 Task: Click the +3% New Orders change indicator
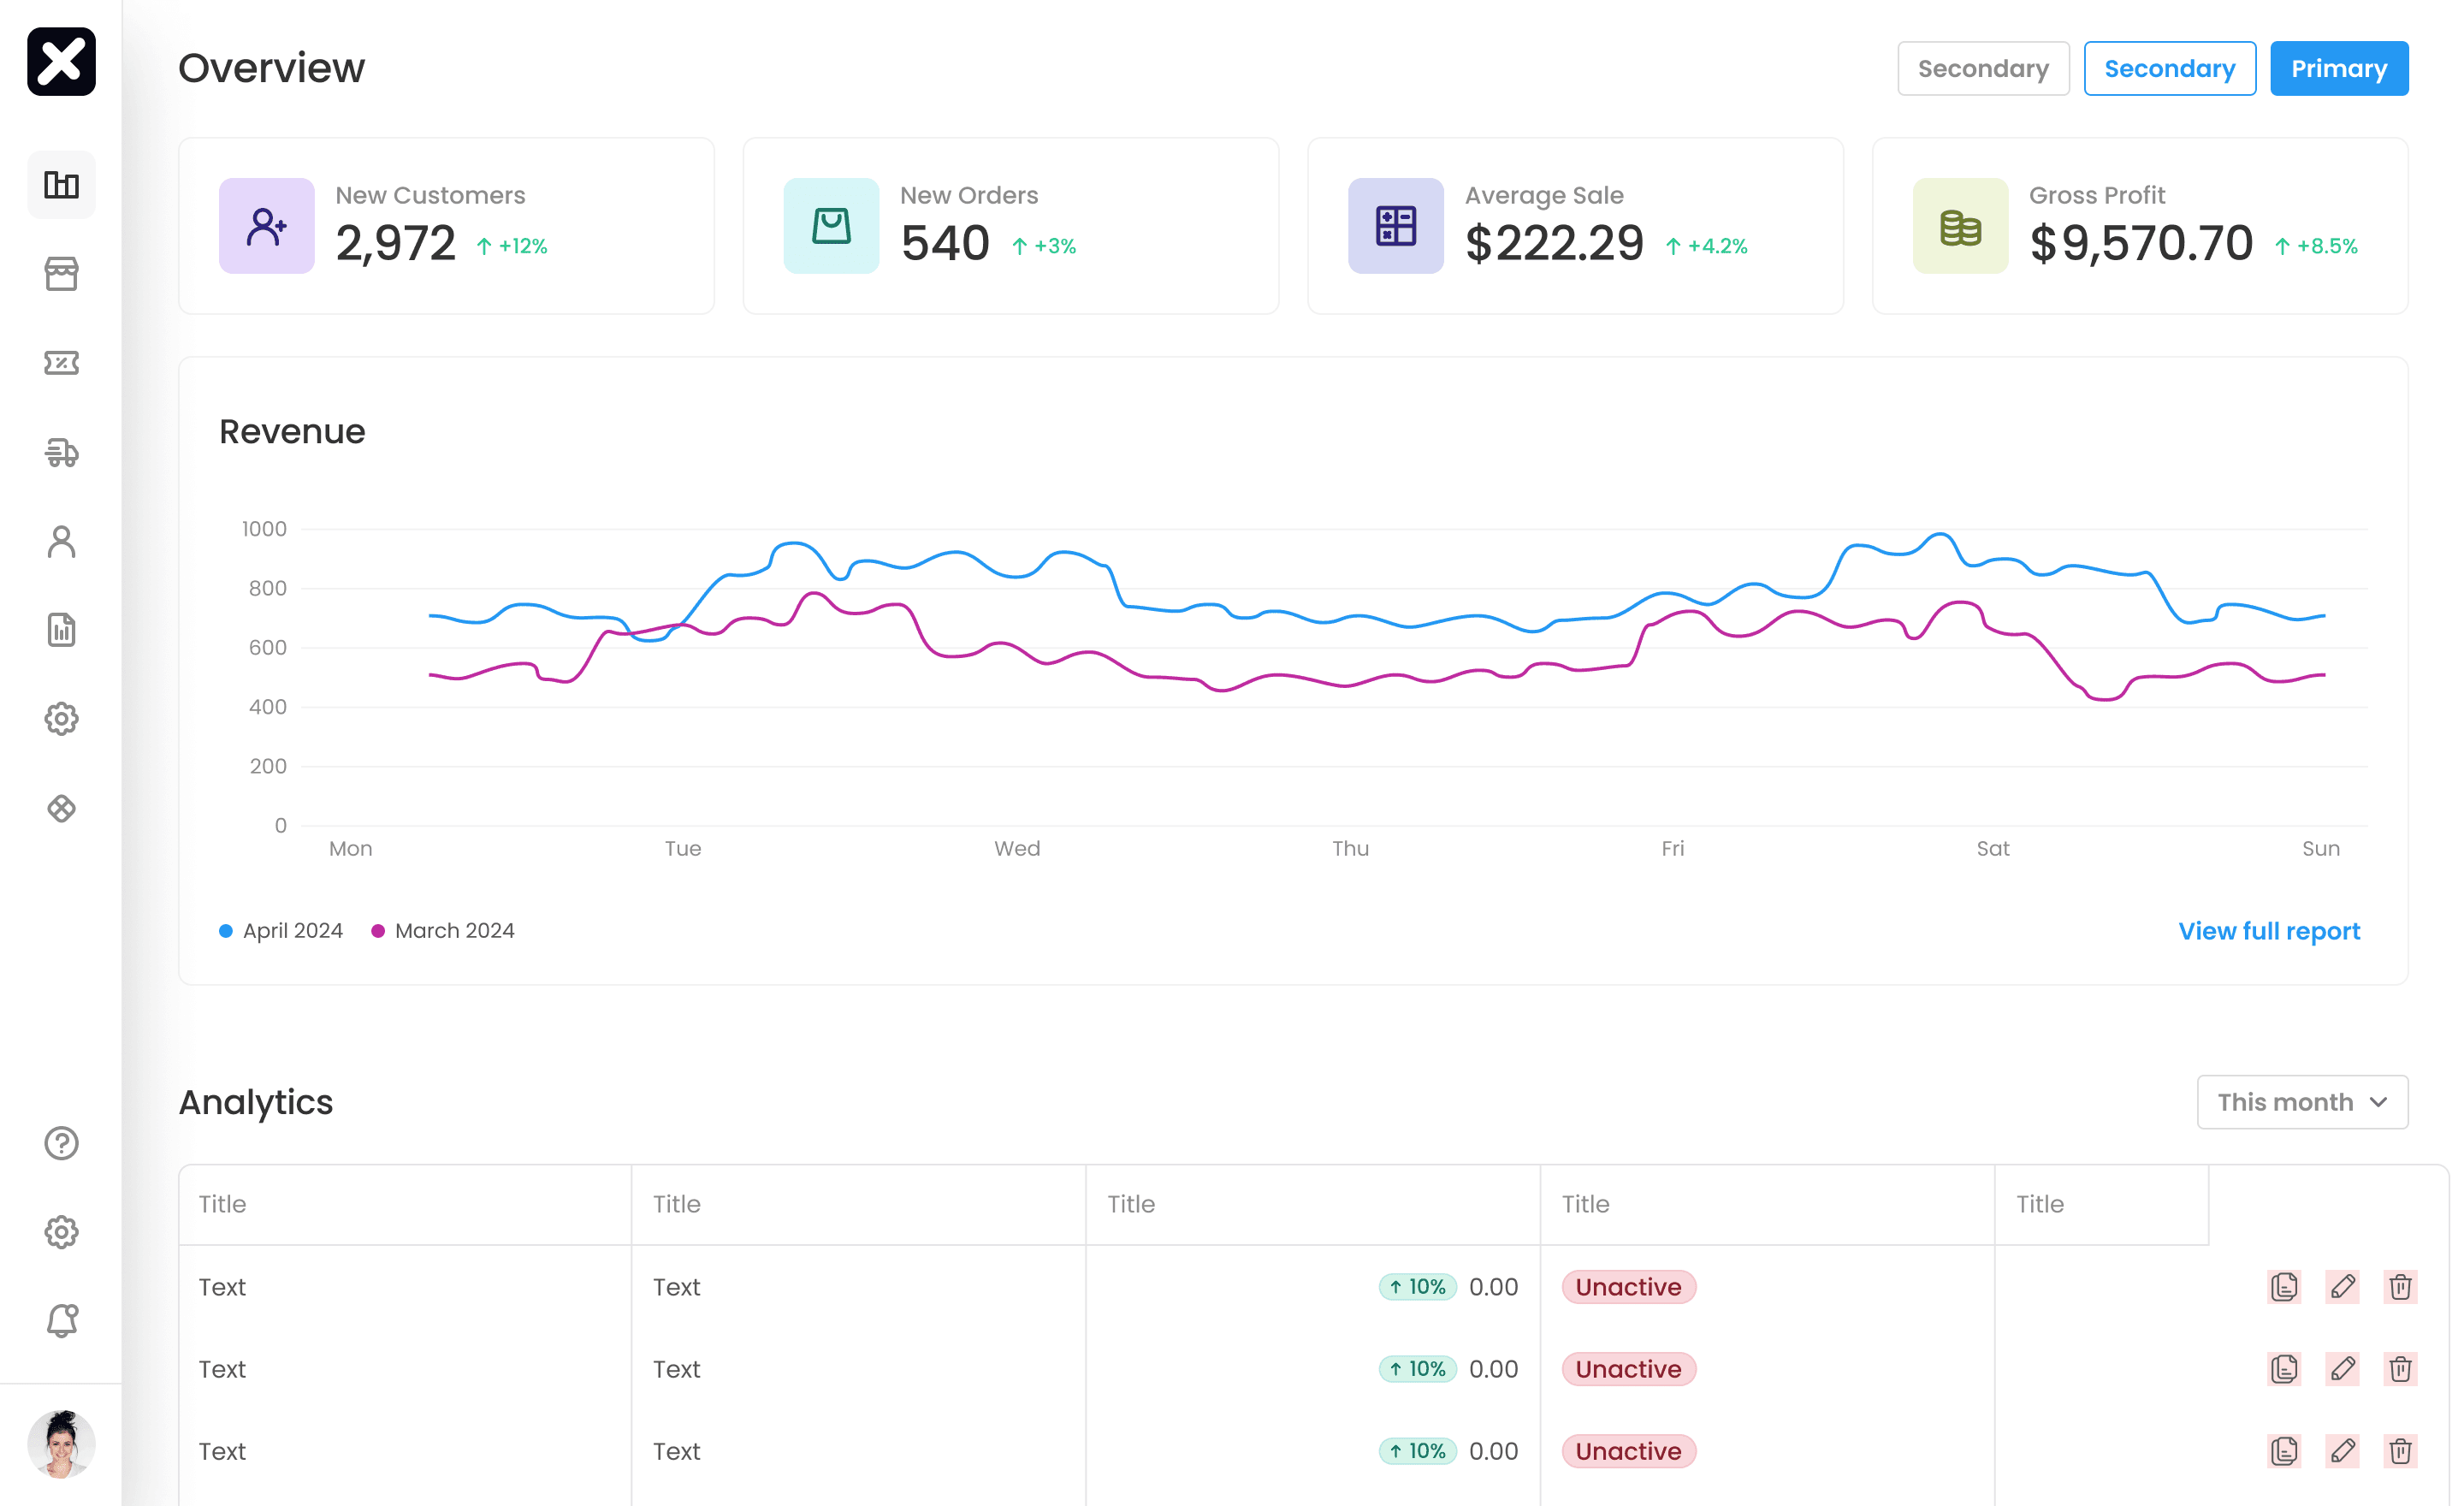pos(1043,246)
